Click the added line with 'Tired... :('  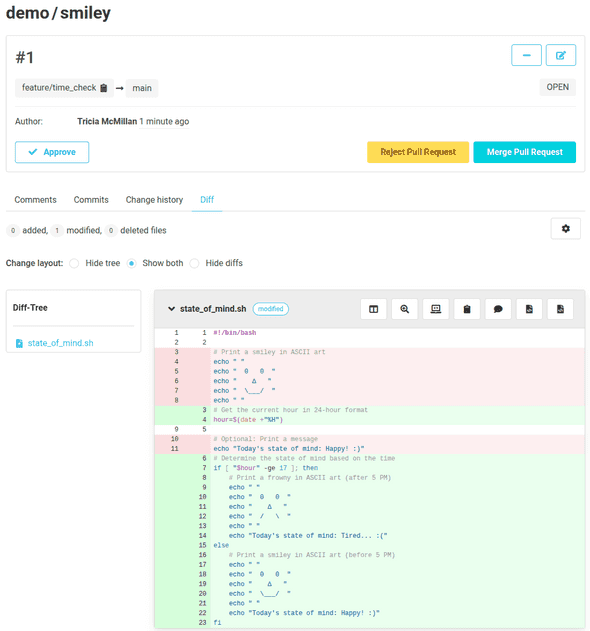[x=369, y=536]
